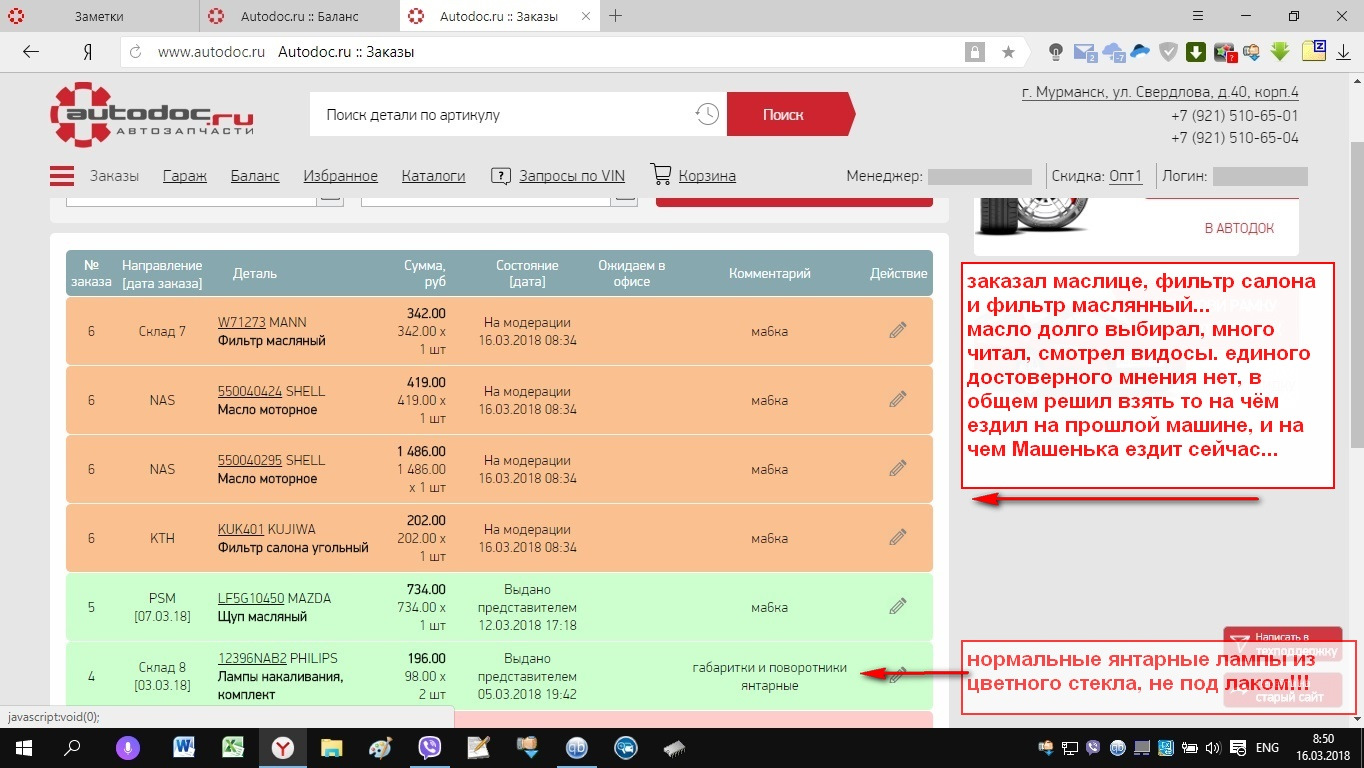Open the Опт1 discount link
The image size is (1364, 768).
tap(1125, 176)
